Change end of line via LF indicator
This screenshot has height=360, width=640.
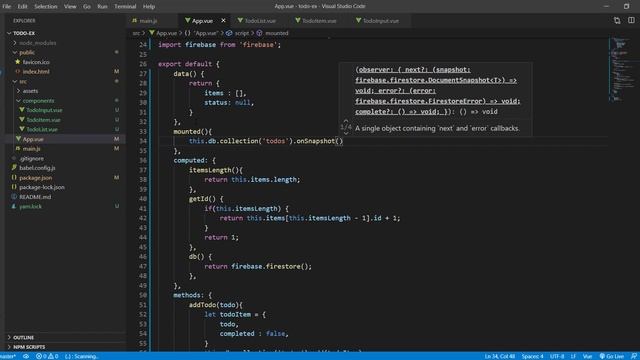click(573, 356)
